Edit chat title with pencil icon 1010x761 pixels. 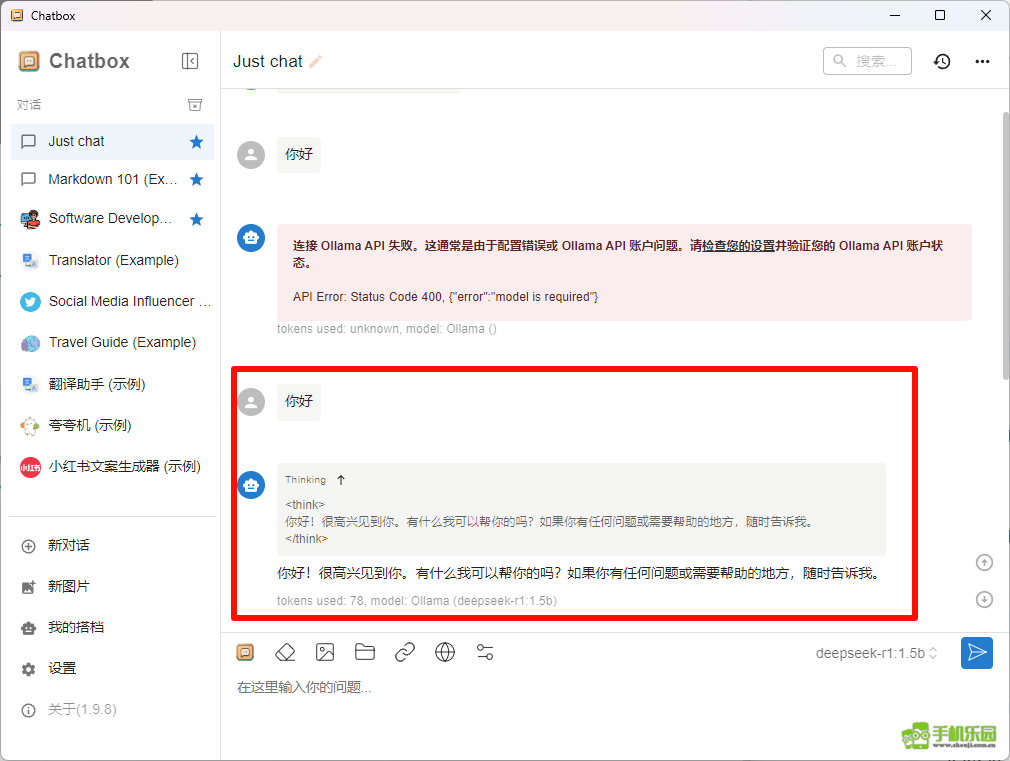coord(316,62)
